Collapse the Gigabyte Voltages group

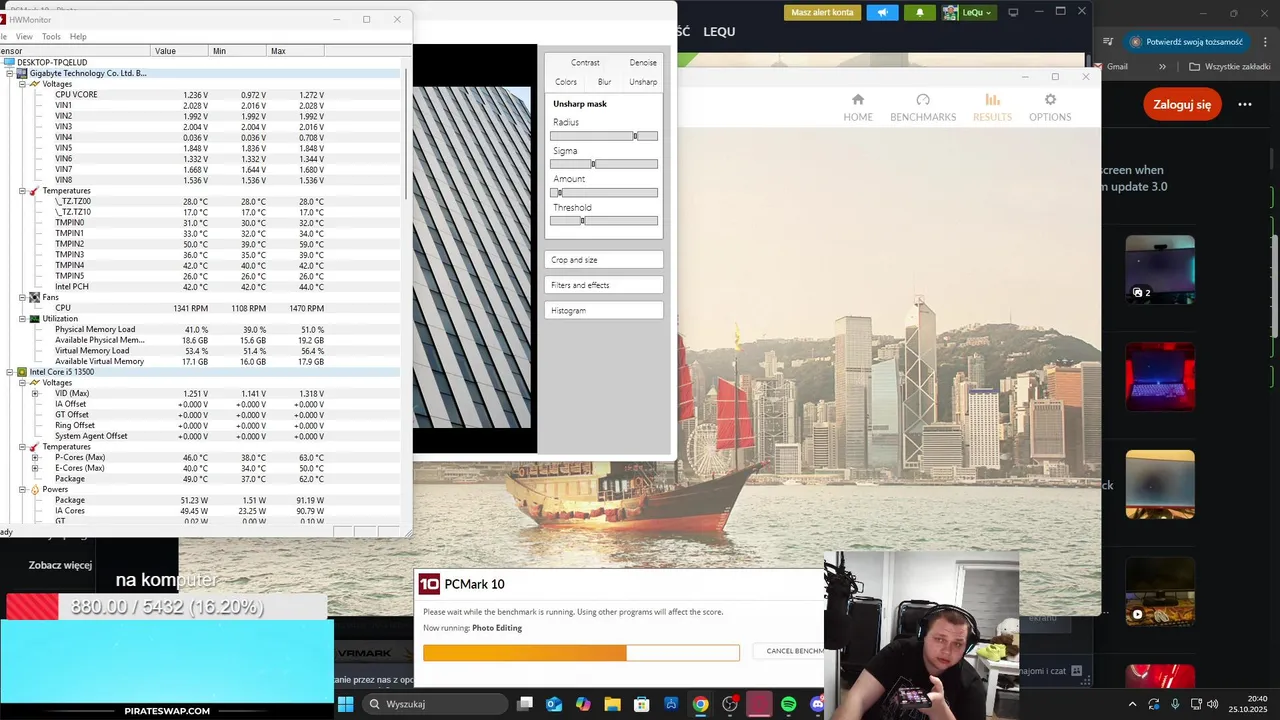pyautogui.click(x=22, y=84)
